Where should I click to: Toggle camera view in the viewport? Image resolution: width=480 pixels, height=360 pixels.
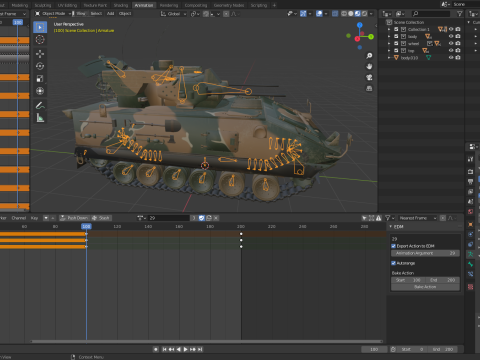click(x=369, y=77)
